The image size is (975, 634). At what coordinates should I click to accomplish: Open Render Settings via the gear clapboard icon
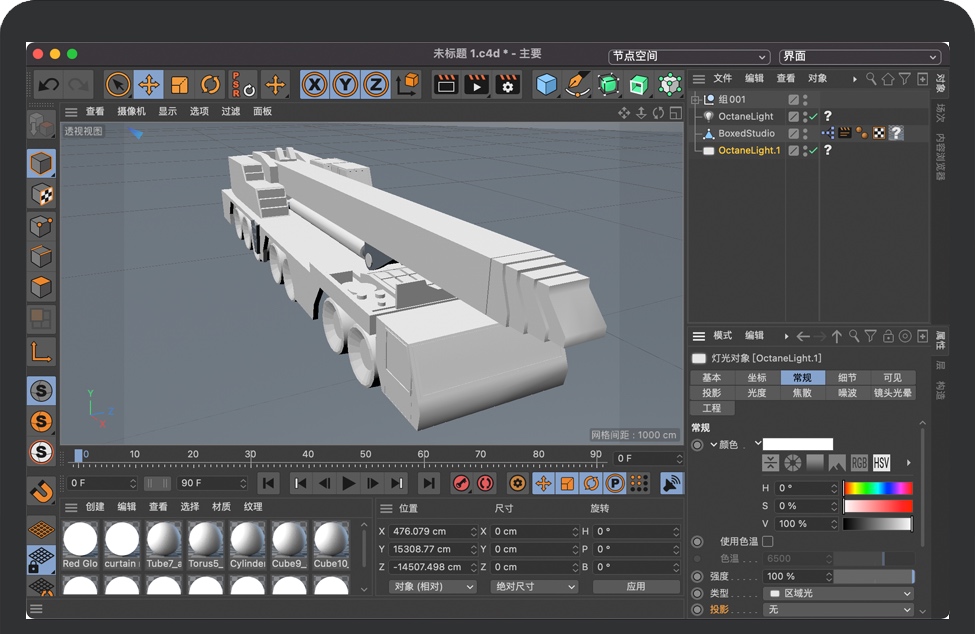(x=507, y=86)
